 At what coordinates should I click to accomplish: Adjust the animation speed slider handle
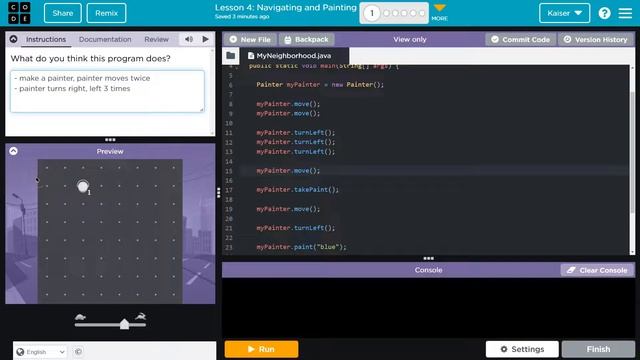click(124, 324)
